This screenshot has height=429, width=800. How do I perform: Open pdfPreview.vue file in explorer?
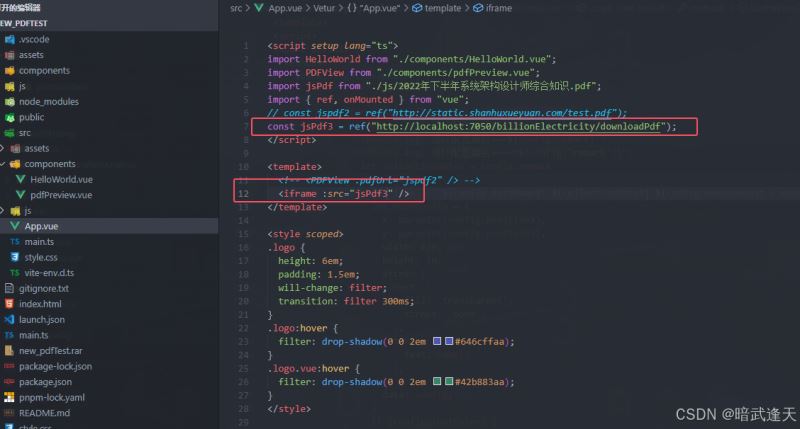[x=61, y=195]
